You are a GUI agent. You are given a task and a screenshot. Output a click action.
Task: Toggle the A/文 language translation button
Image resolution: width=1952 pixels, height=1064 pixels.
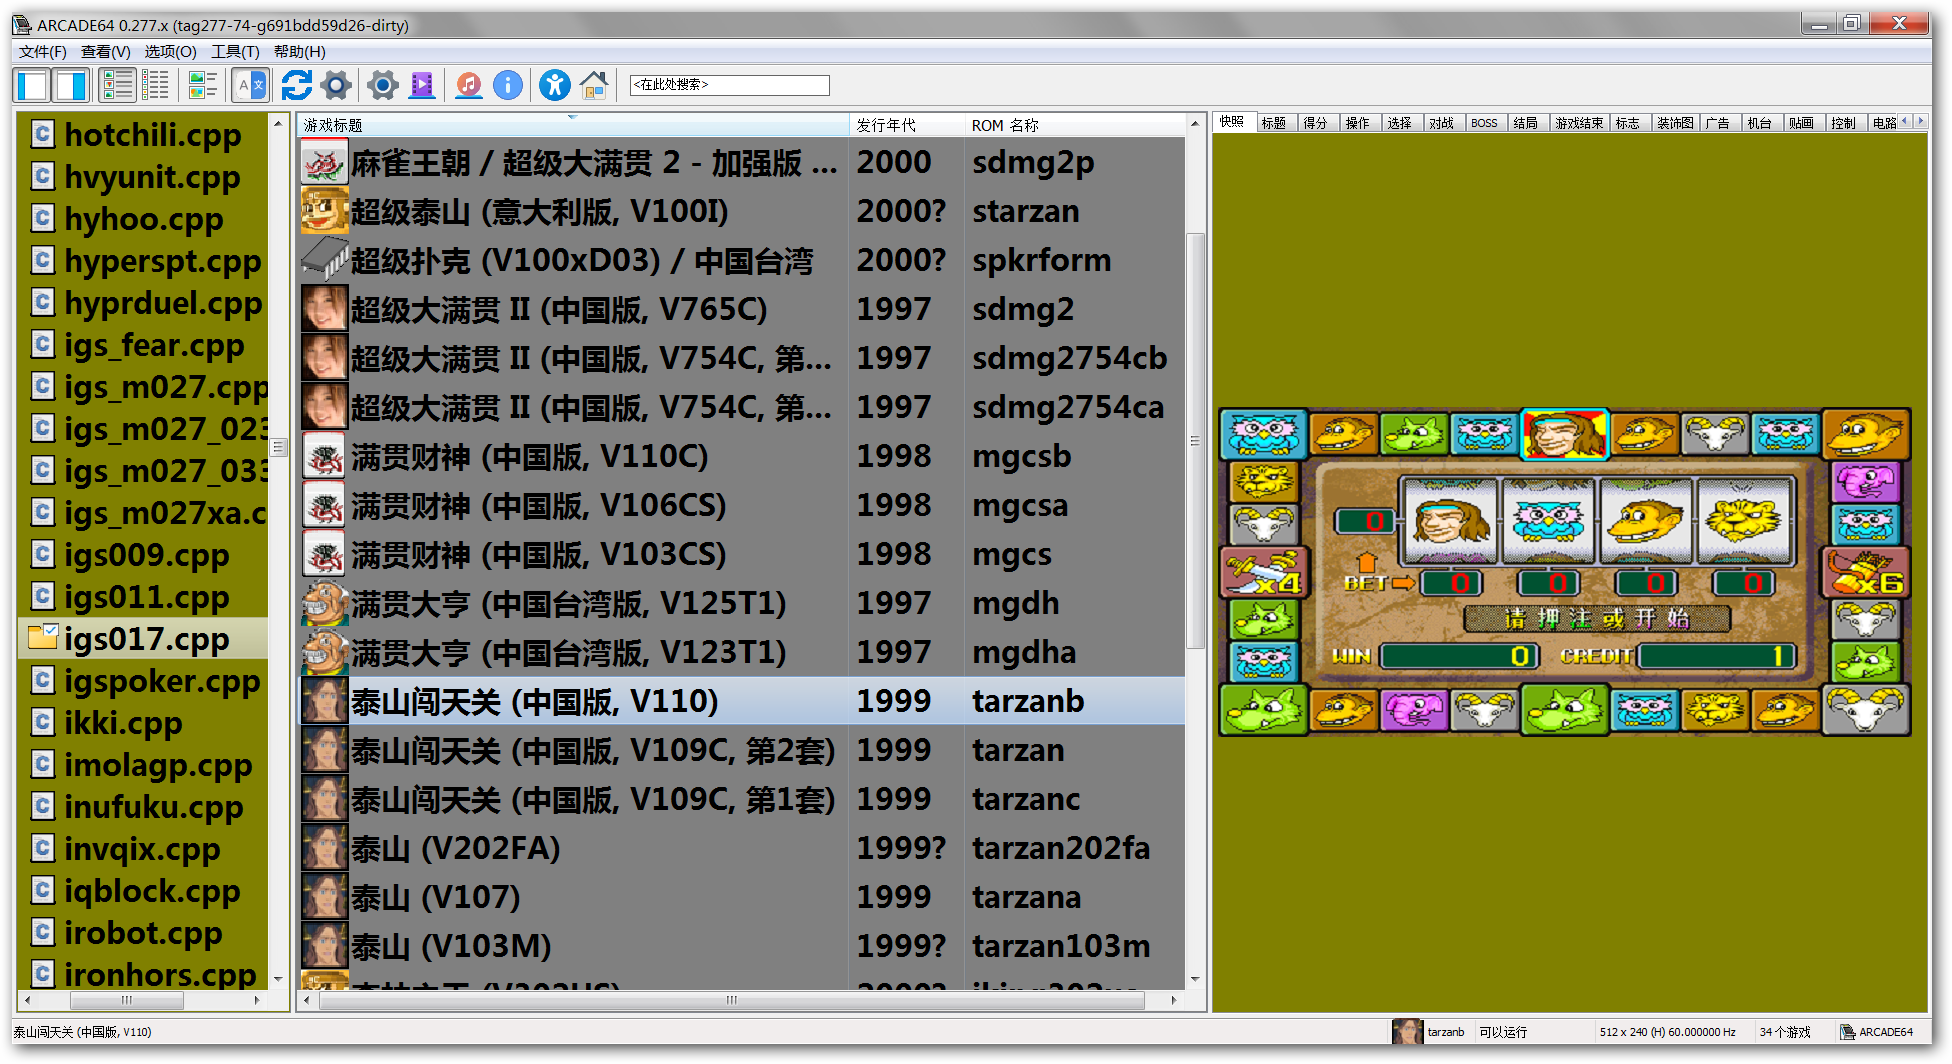250,86
